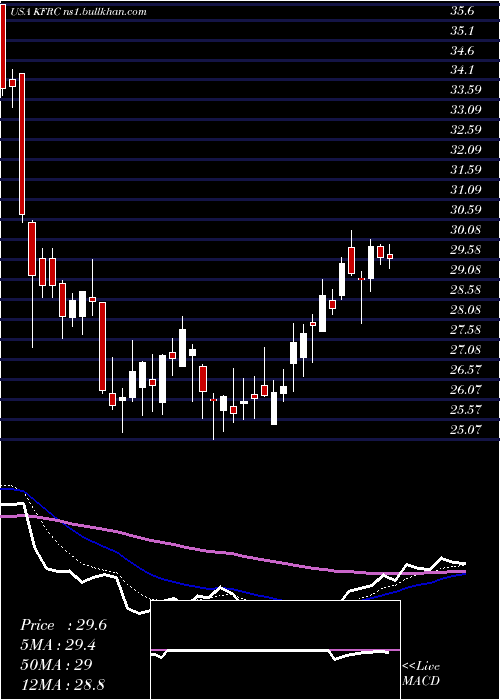Click the 35.1 price axis label
Image resolution: width=500 pixels, height=700 pixels.
point(462,31)
